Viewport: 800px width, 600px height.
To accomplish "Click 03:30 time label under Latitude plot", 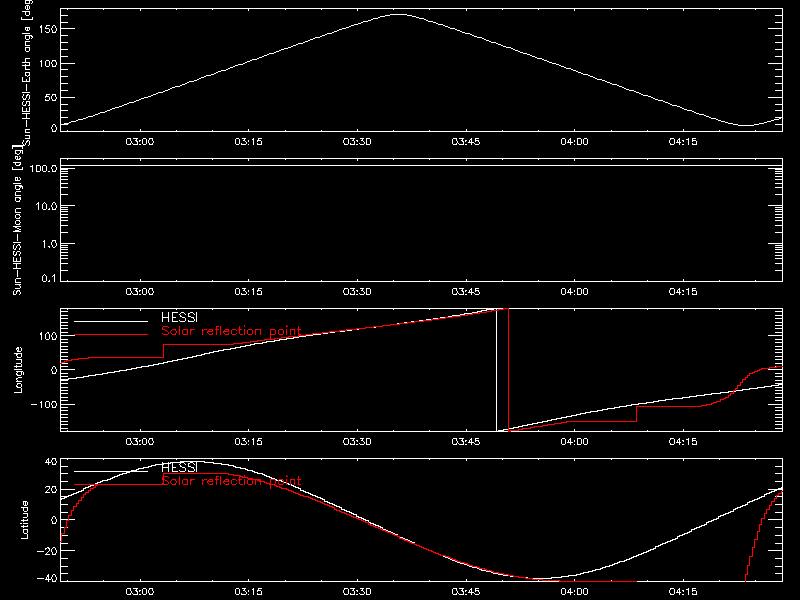I will pyautogui.click(x=357, y=592).
